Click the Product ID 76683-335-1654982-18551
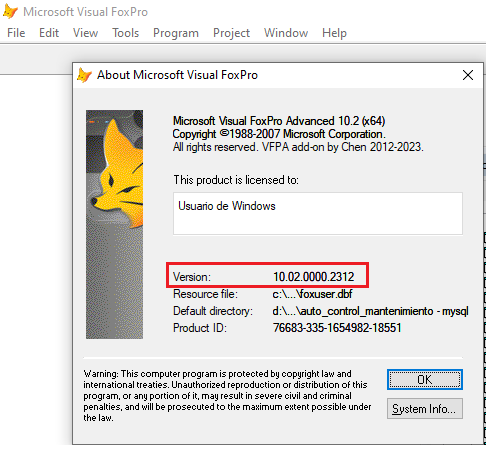 [337, 328]
